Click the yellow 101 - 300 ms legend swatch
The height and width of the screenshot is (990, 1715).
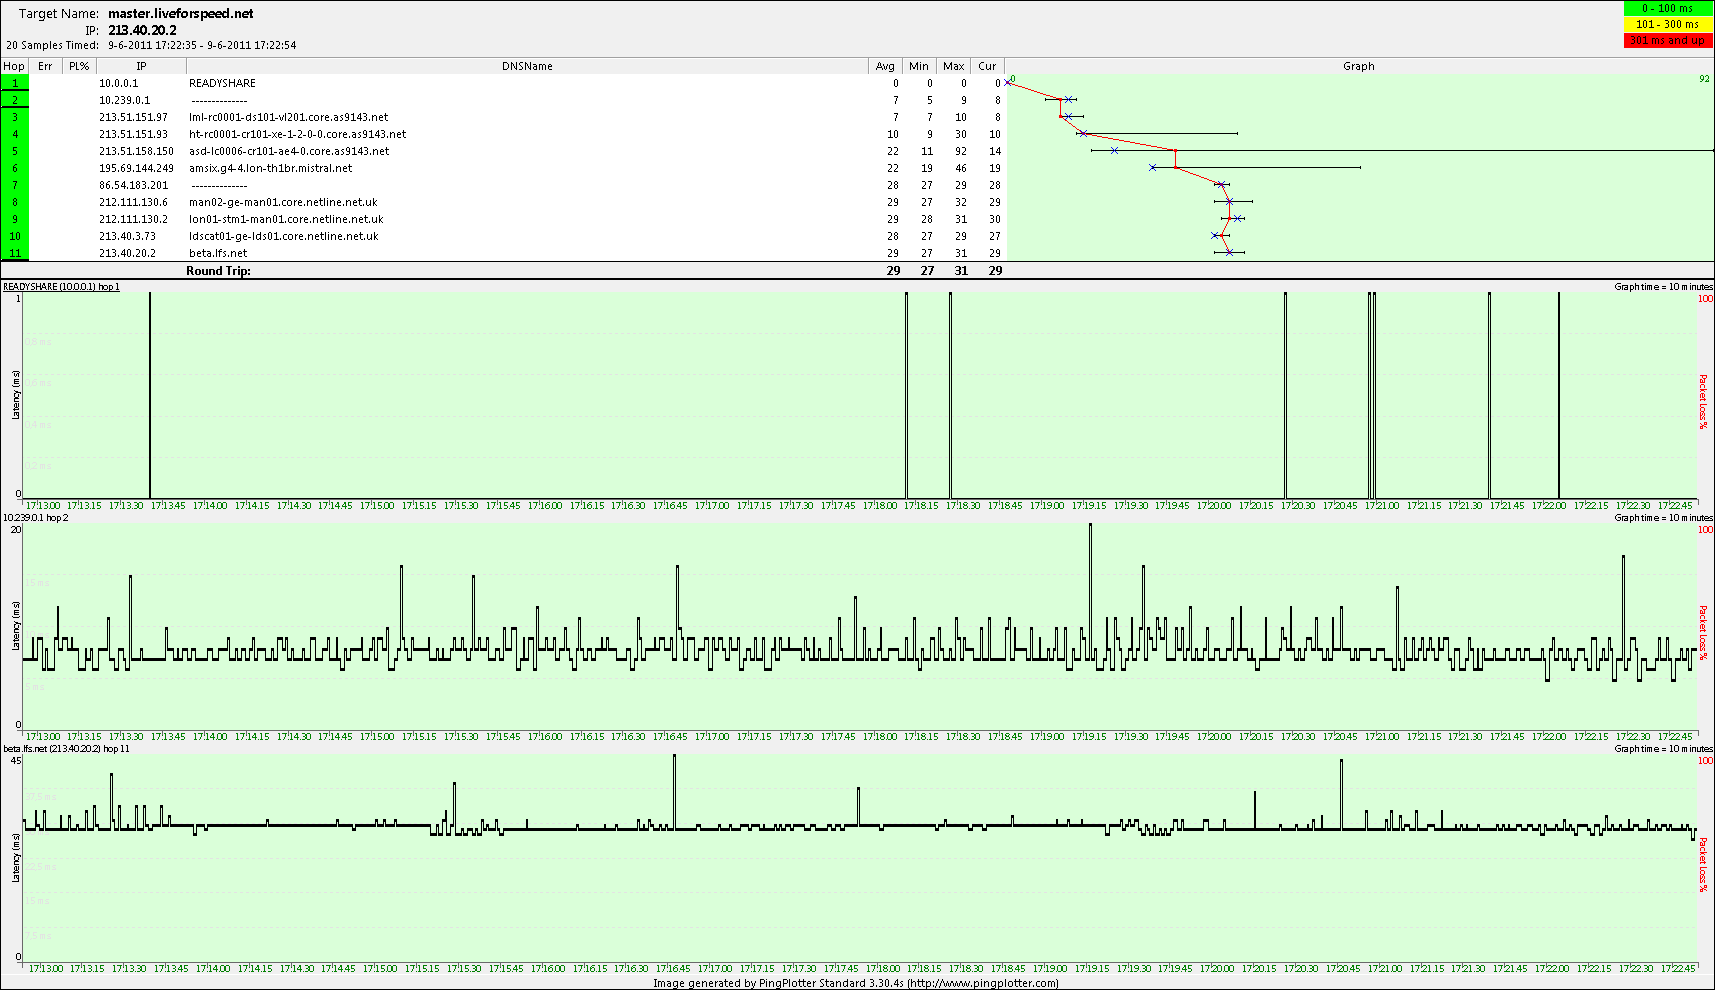pyautogui.click(x=1668, y=24)
